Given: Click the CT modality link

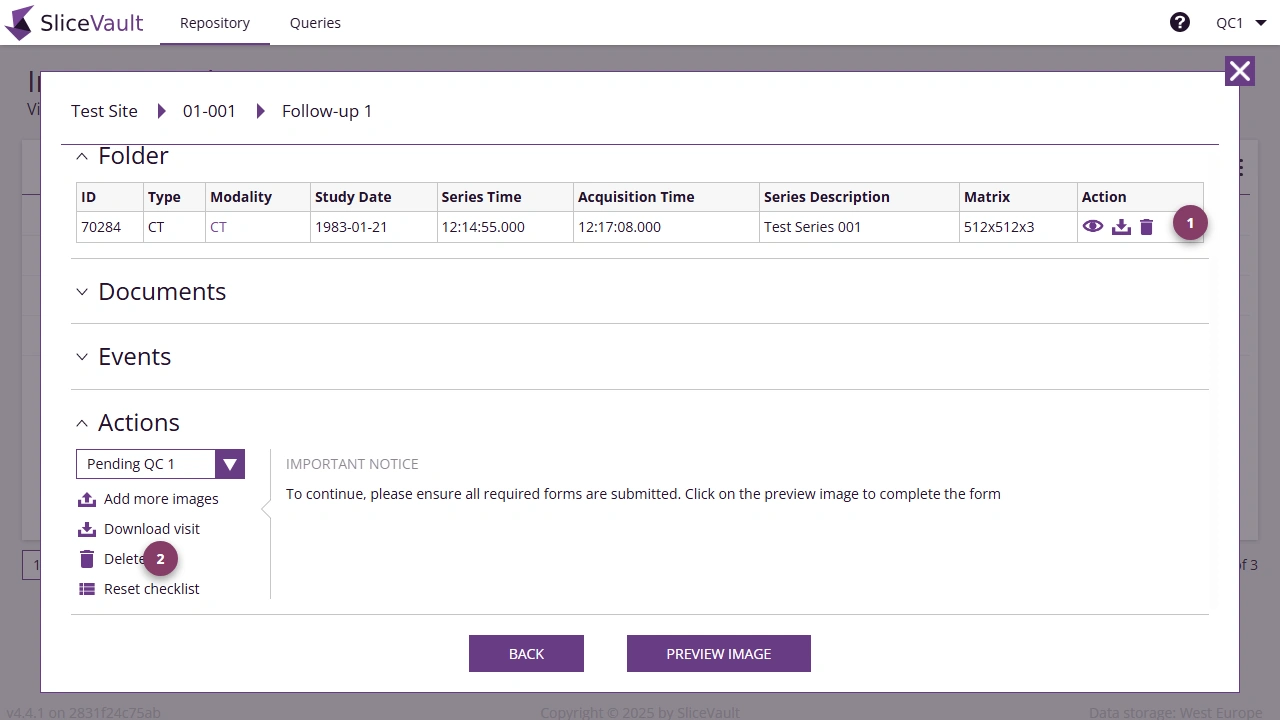Looking at the screenshot, I should pyautogui.click(x=218, y=227).
